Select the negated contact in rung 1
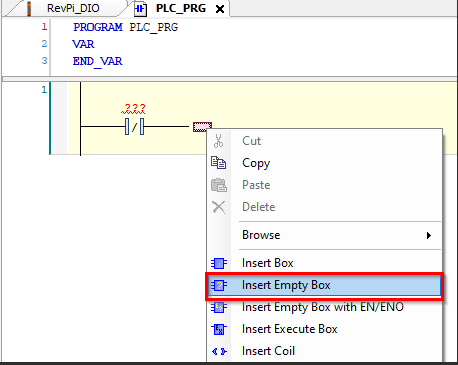Screen dimensions: 458x365 pyautogui.click(x=134, y=126)
